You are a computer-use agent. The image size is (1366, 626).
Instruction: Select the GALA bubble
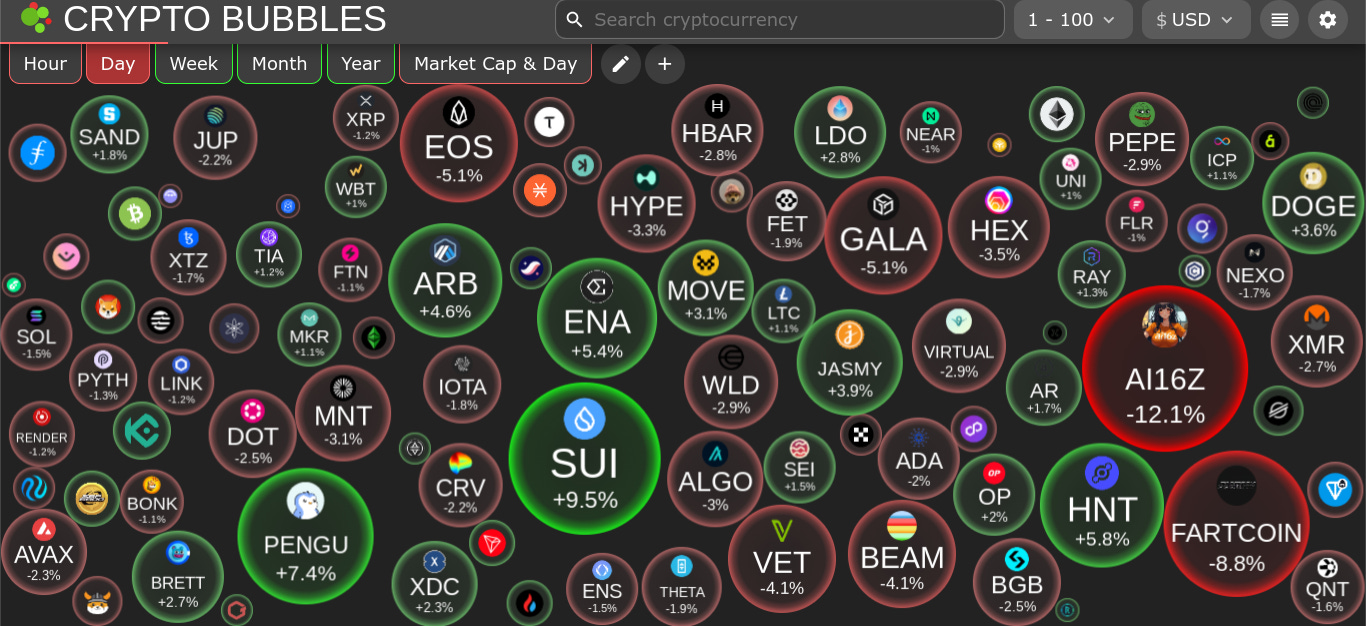(883, 234)
